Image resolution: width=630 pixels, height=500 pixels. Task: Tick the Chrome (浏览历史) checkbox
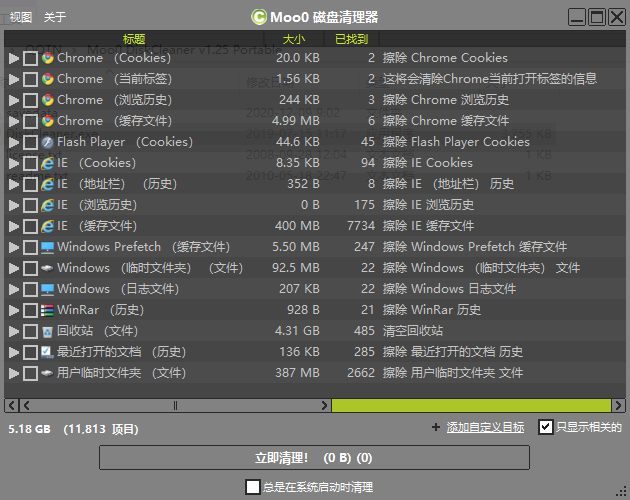tap(30, 100)
